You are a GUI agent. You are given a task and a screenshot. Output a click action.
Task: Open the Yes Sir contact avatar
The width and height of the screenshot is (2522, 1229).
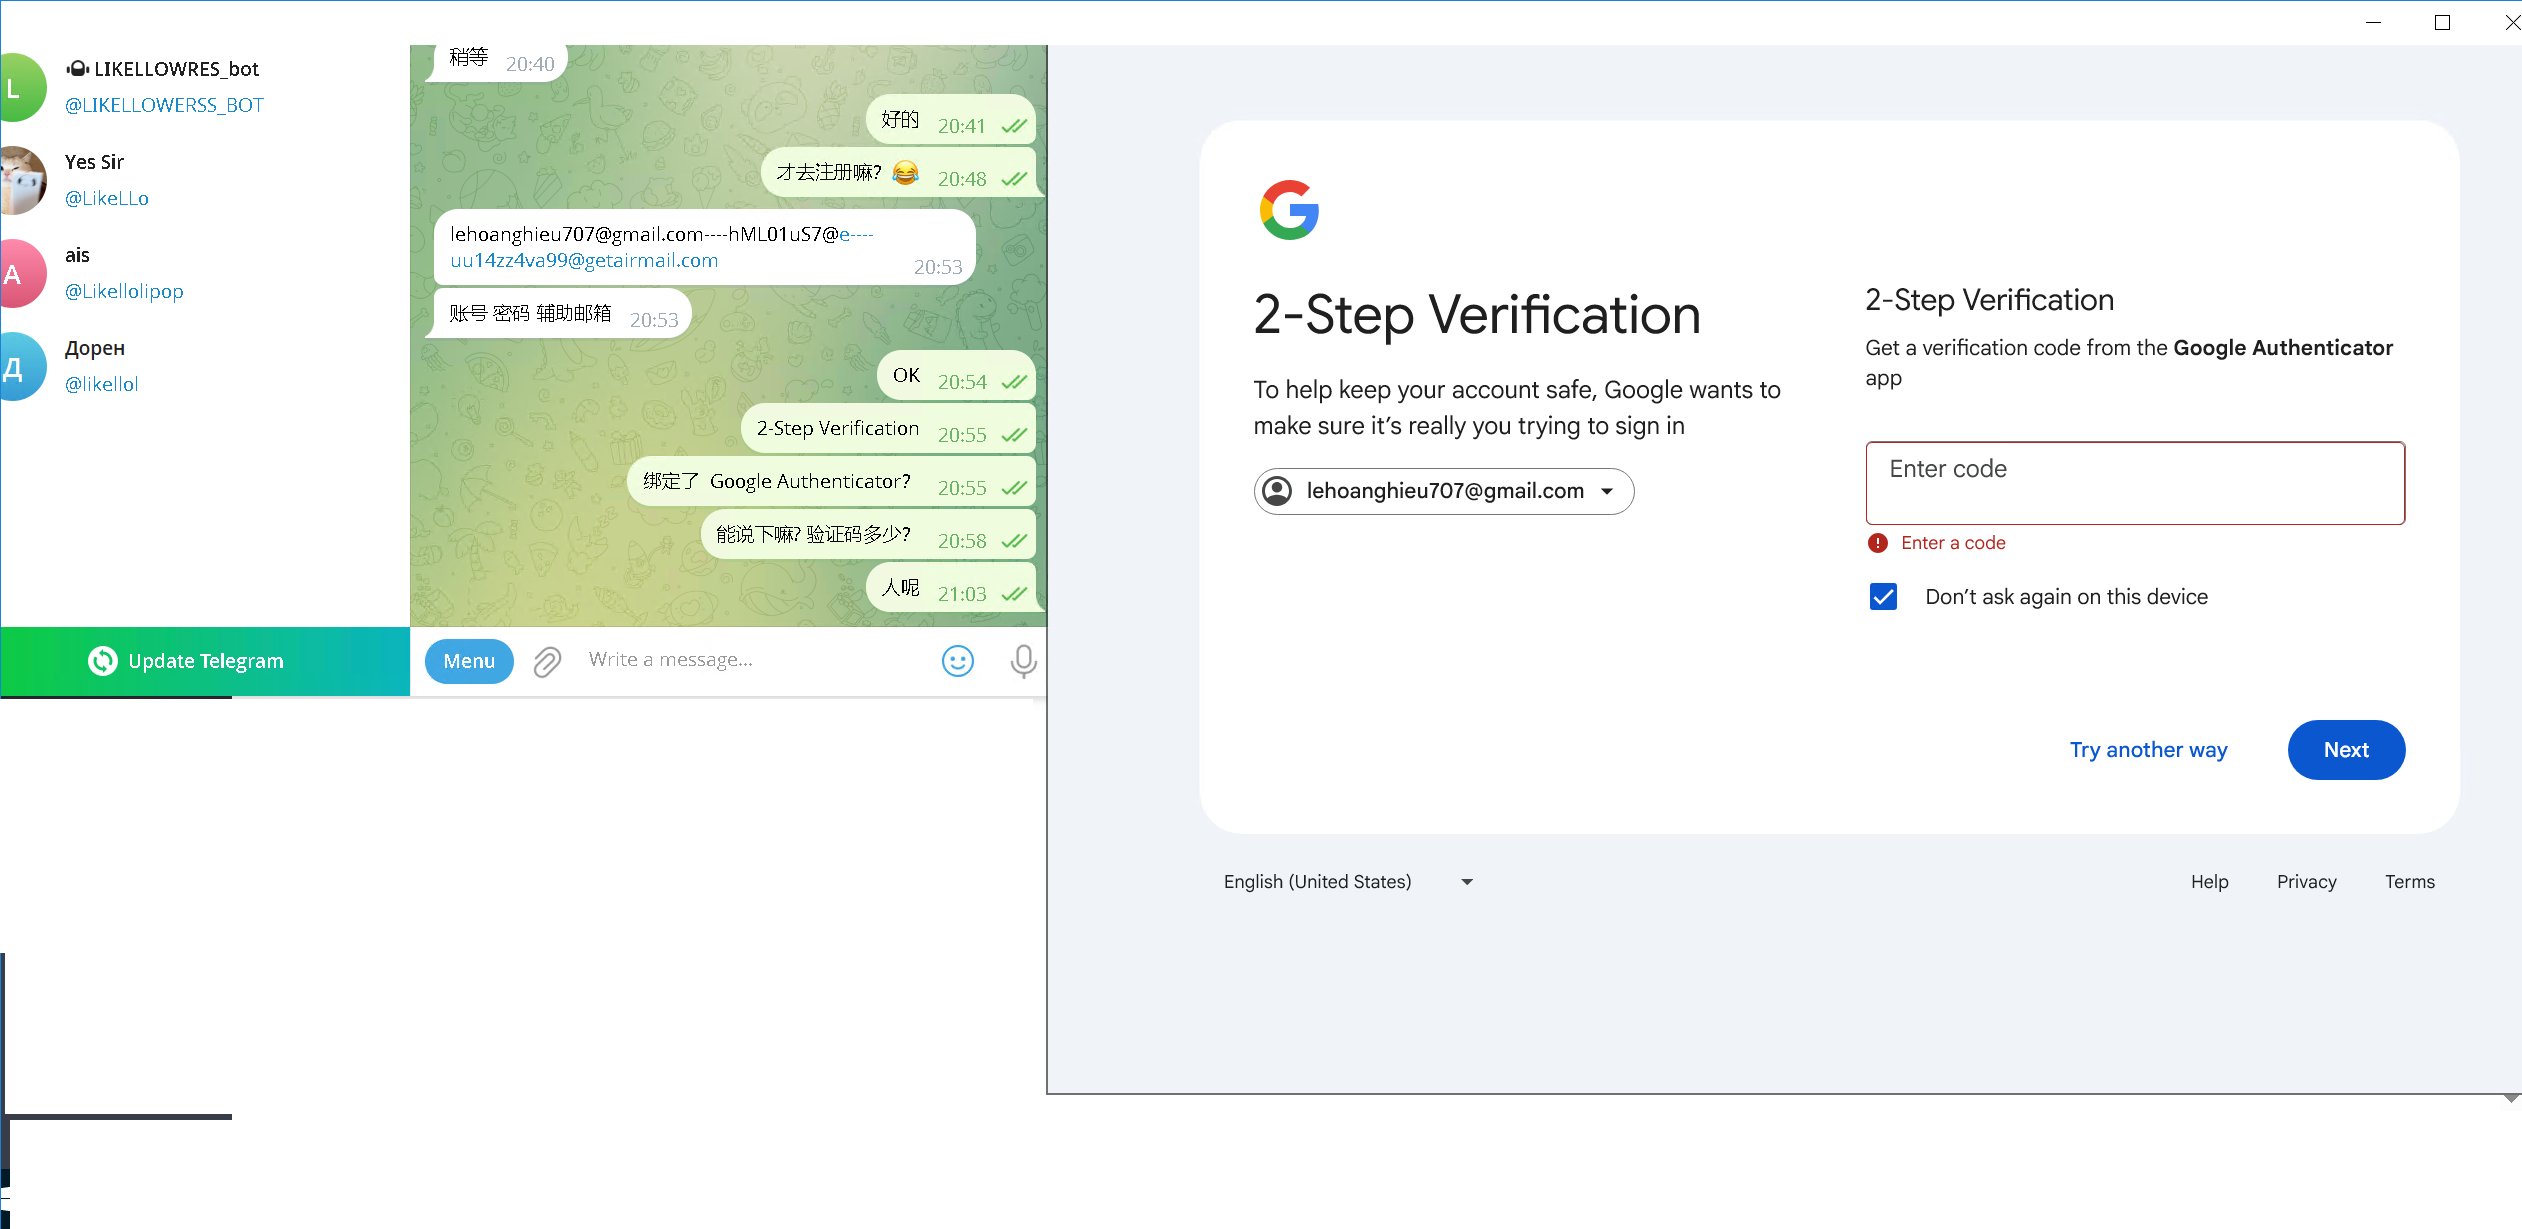(x=22, y=180)
